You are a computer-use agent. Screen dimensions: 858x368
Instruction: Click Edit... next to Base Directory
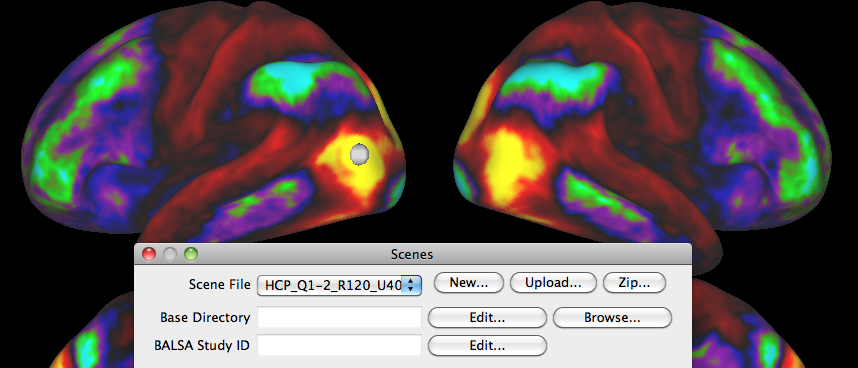[487, 318]
